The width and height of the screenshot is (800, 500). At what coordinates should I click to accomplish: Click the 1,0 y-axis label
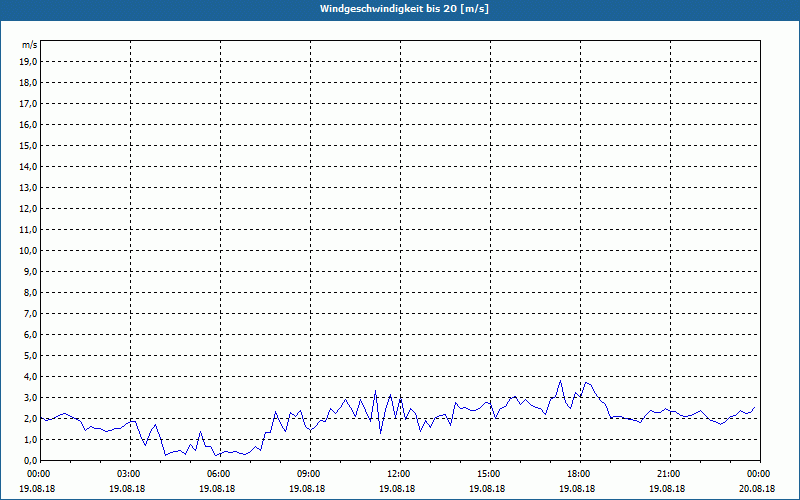click(x=31, y=439)
